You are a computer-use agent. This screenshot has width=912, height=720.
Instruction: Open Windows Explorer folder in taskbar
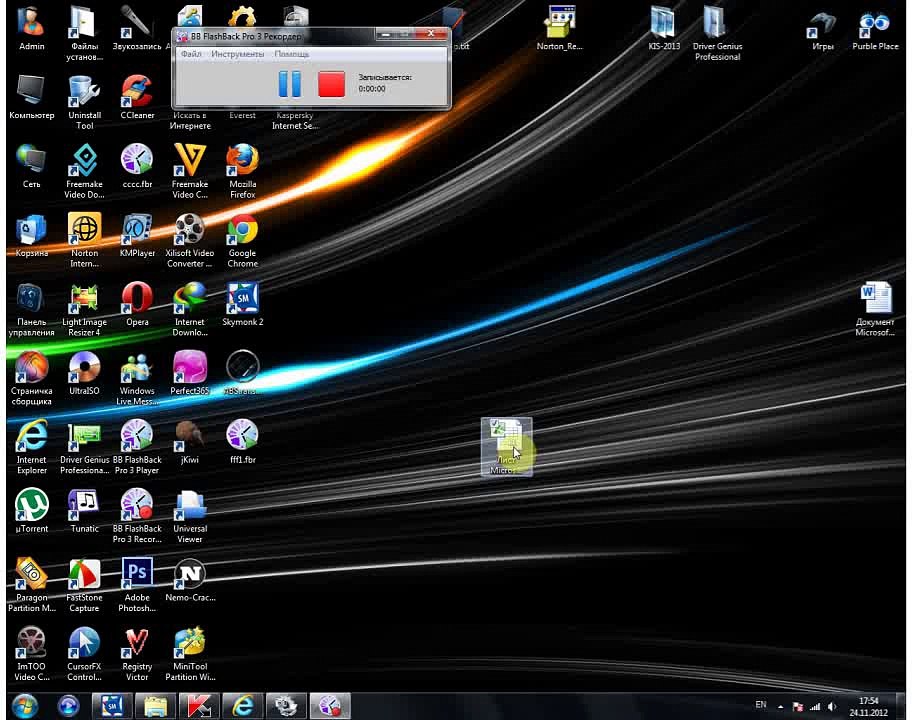[x=155, y=706]
